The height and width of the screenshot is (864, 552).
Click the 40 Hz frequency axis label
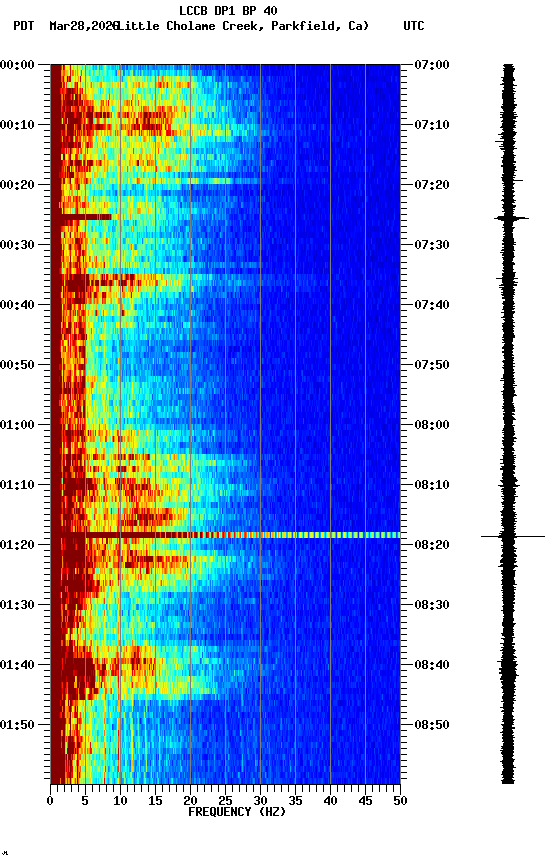[x=331, y=801]
